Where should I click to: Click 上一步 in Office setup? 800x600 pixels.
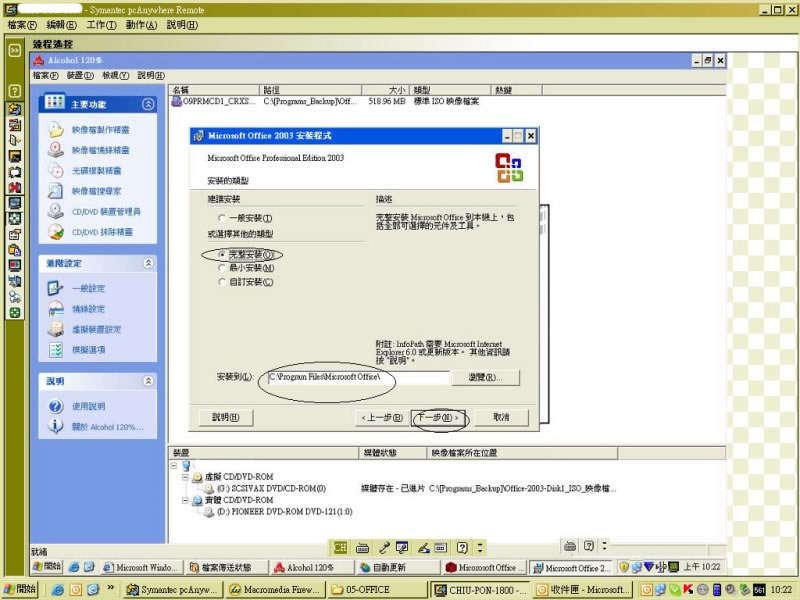[x=382, y=417]
